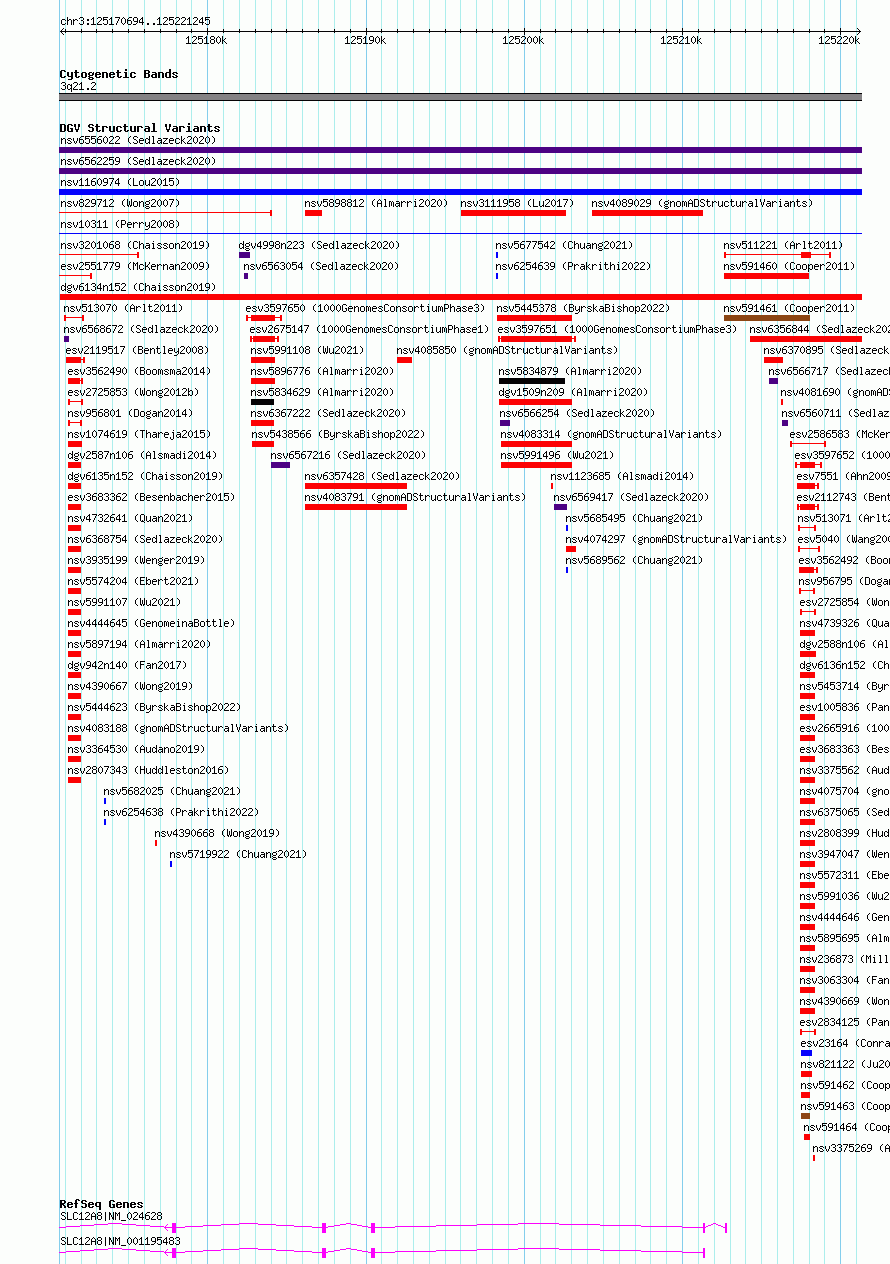Click nsv5682025 (Chuang2021) label
This screenshot has width=890, height=1264.
coord(172,791)
